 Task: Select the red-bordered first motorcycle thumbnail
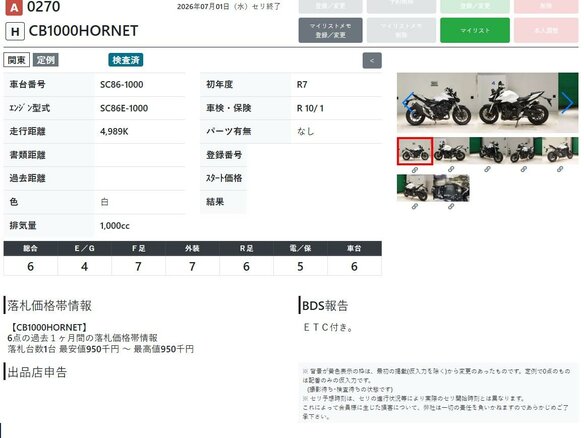pos(415,151)
